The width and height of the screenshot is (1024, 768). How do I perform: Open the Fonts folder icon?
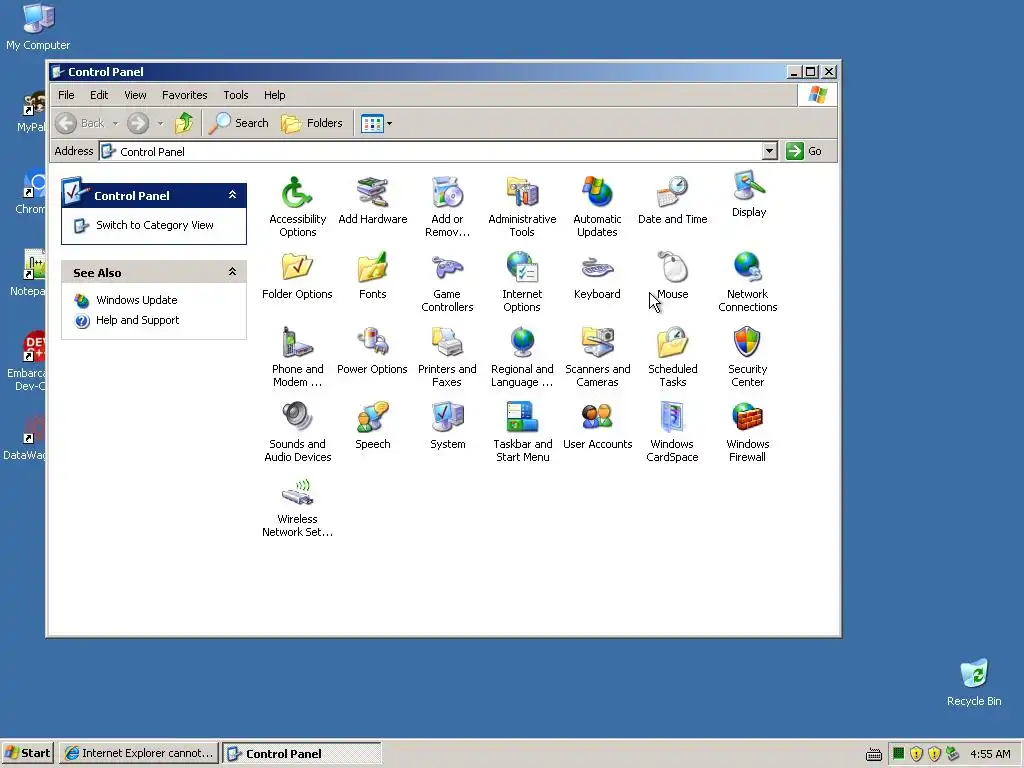coord(372,276)
